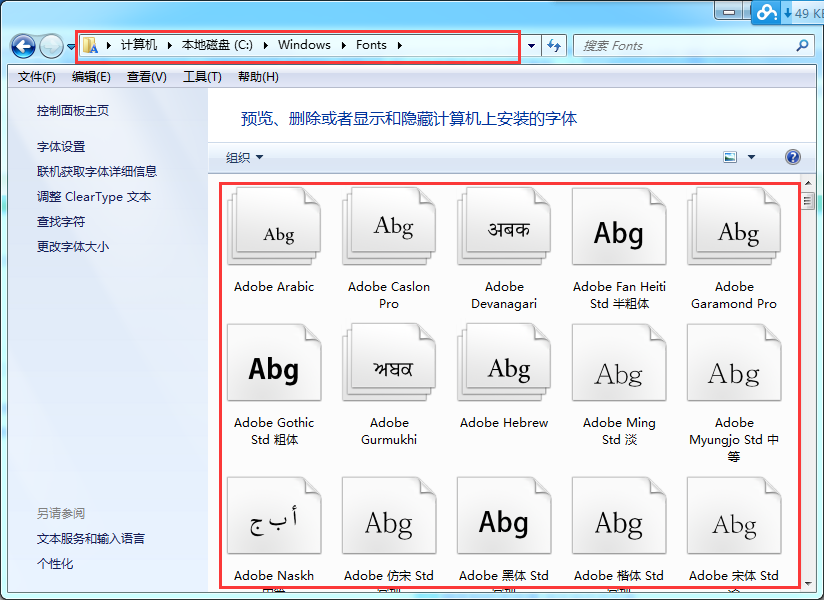
Task: Open the 文件(F) menu
Action: tap(37, 77)
